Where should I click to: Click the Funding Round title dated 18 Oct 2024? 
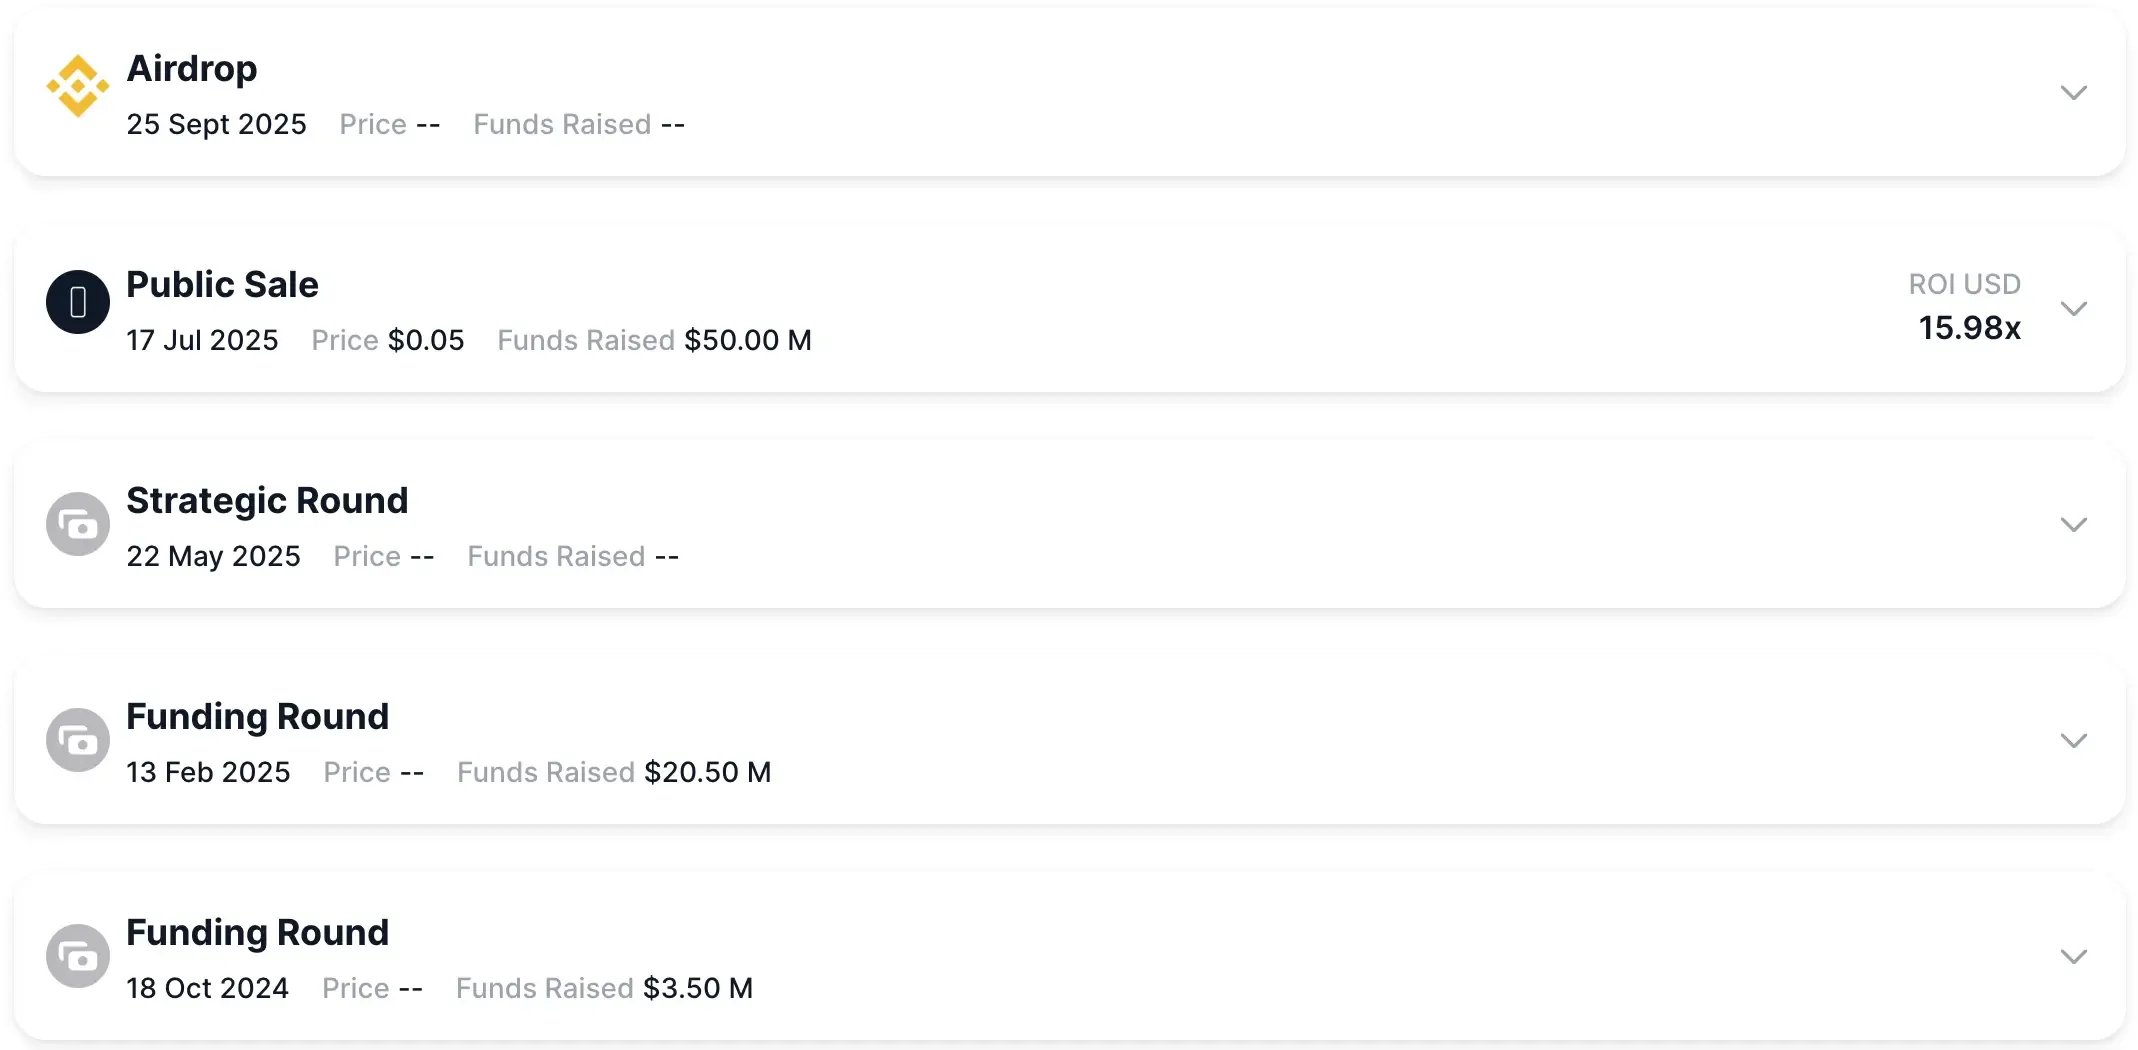click(x=257, y=933)
